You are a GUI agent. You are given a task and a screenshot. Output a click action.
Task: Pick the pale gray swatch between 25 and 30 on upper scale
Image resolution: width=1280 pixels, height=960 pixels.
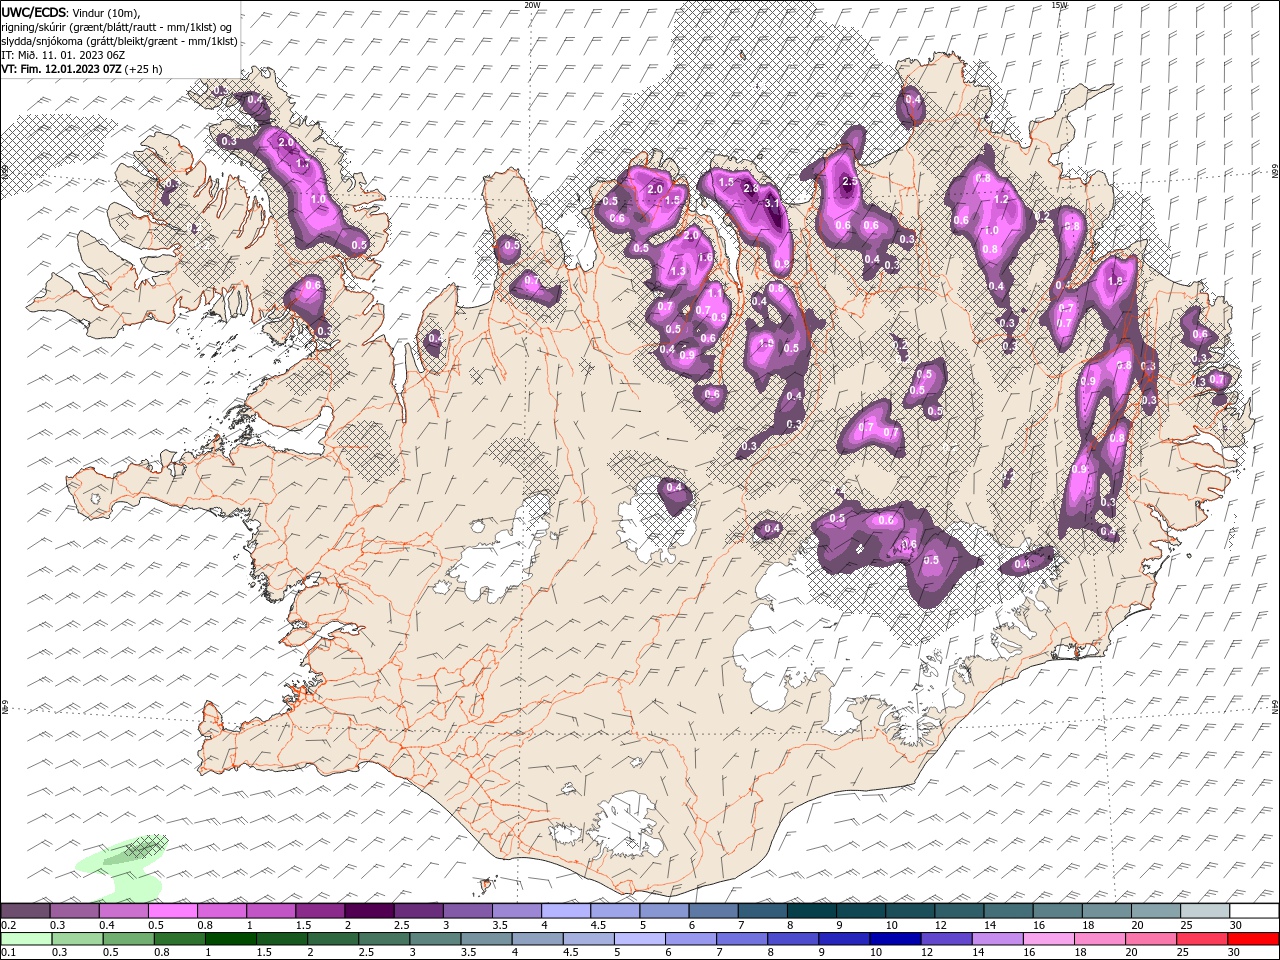1205,910
